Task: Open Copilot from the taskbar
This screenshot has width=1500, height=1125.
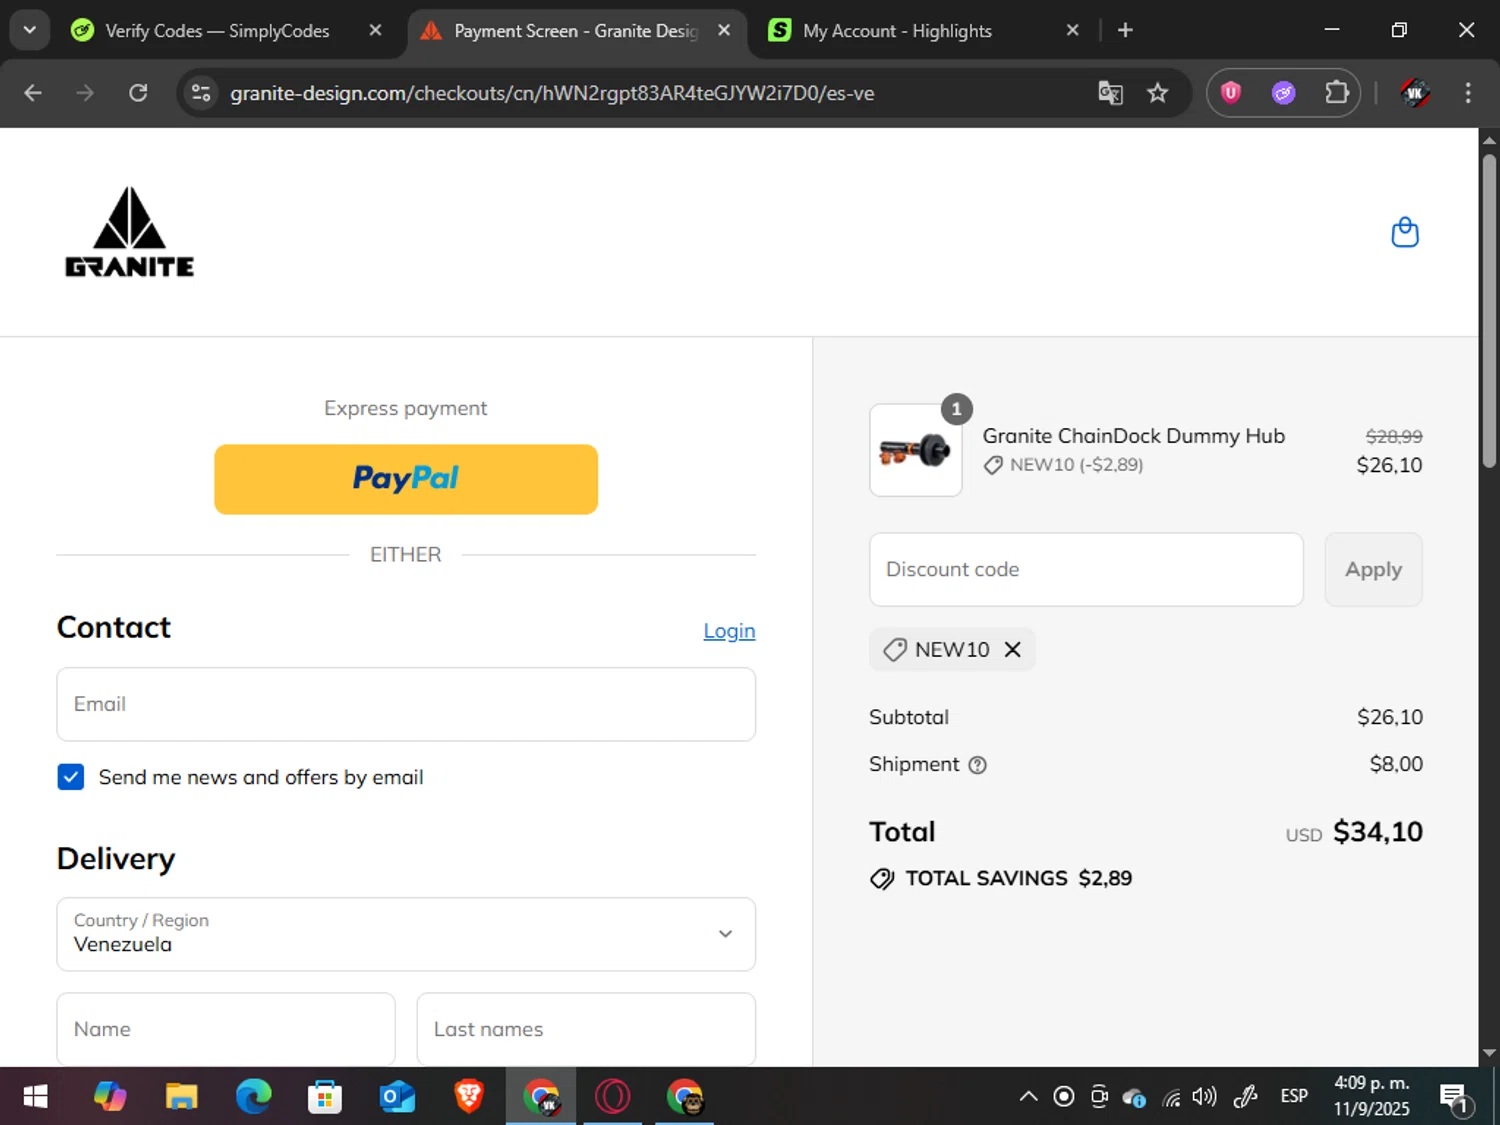Action: click(x=110, y=1097)
